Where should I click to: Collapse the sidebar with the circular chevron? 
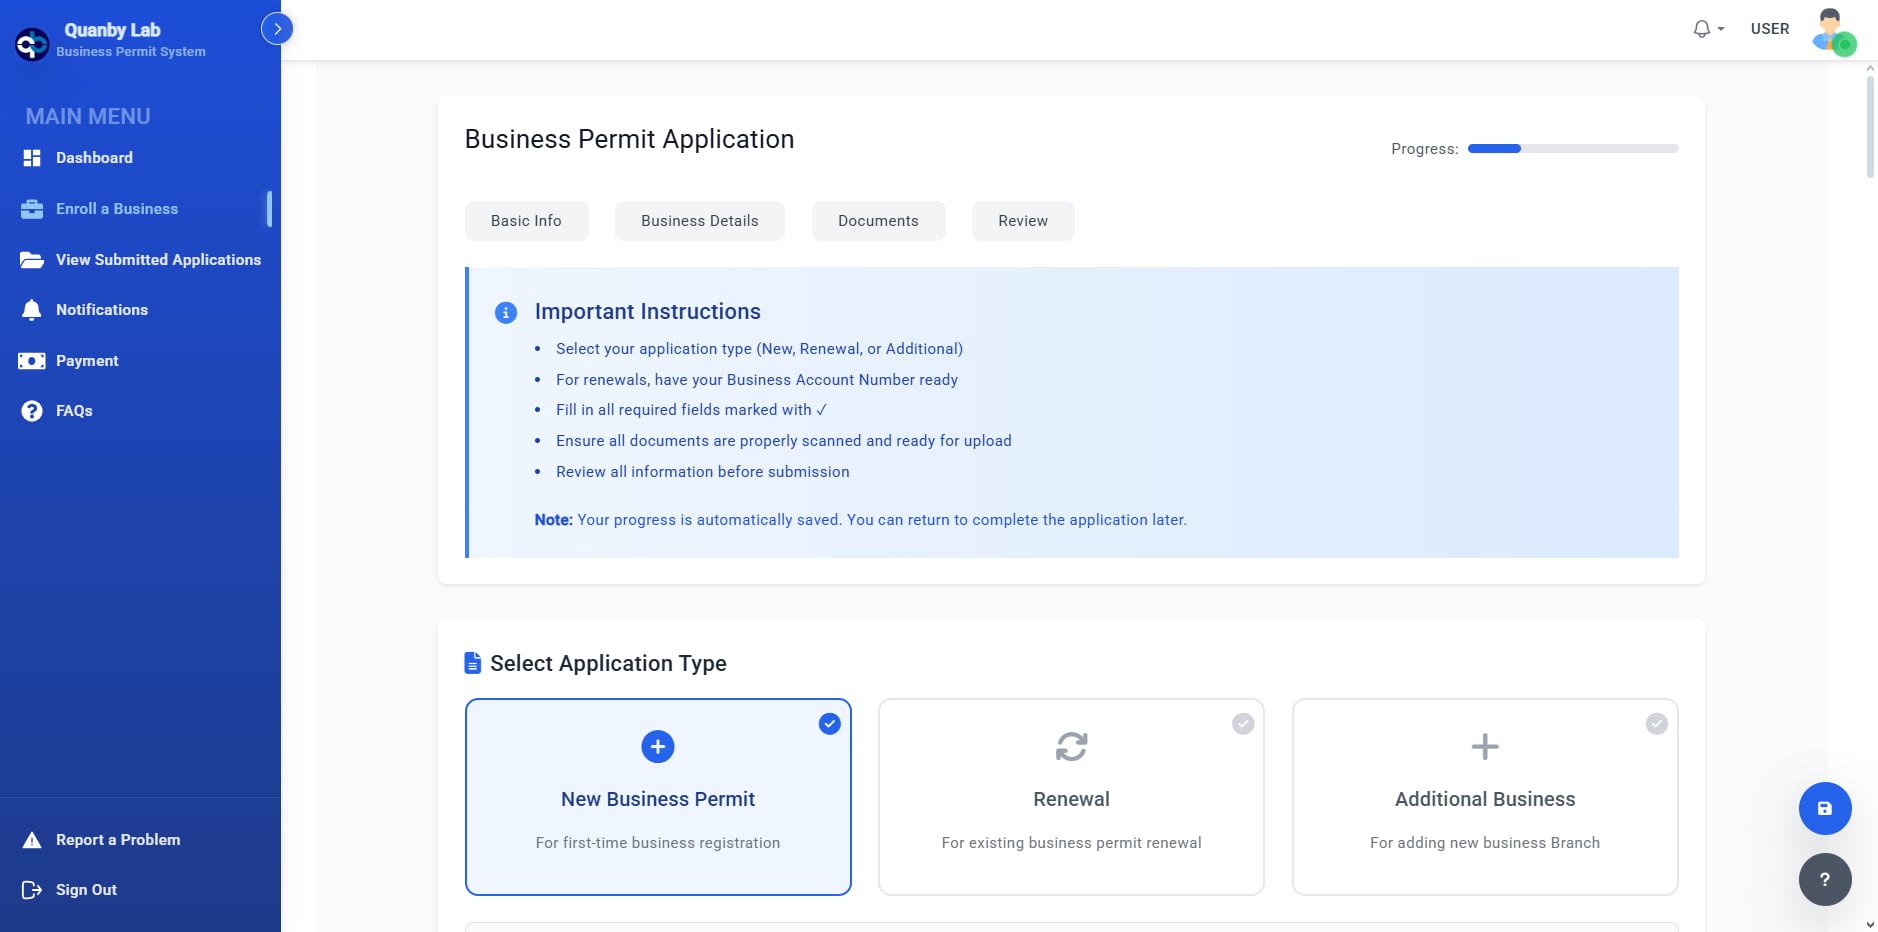tap(277, 28)
